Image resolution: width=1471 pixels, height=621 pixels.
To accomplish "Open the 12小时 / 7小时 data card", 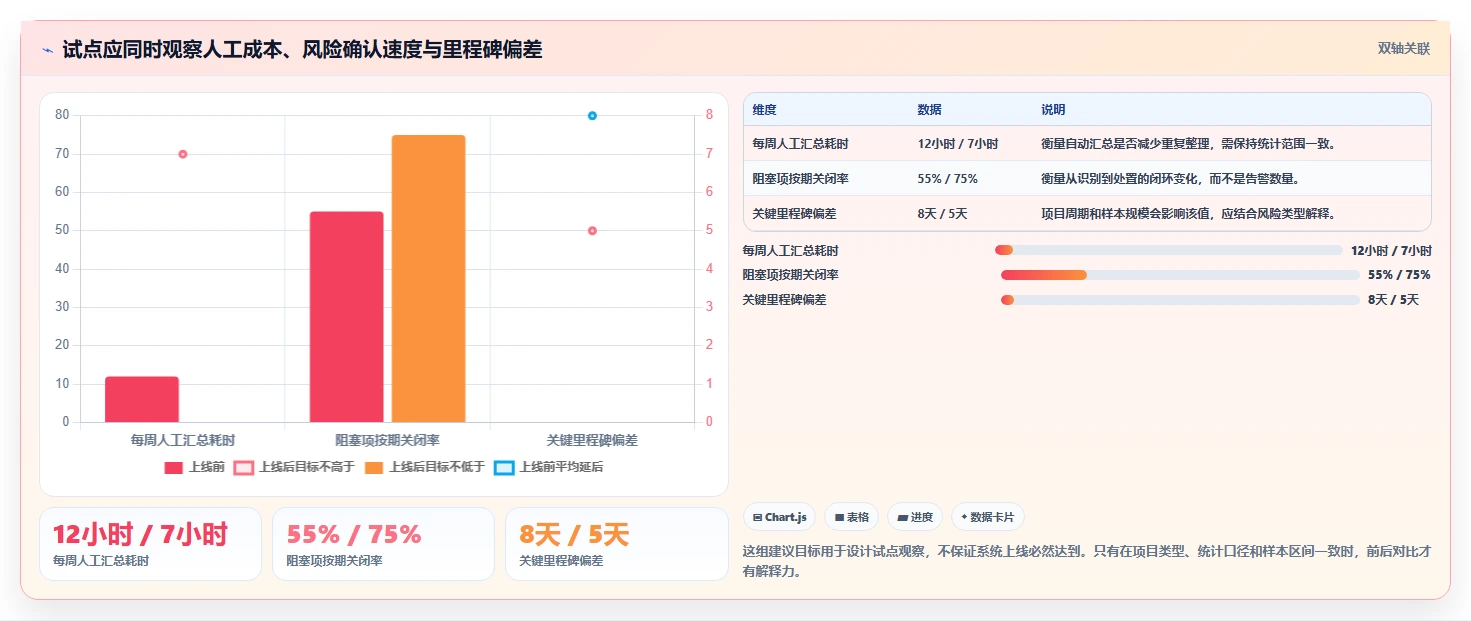I will tap(150, 544).
